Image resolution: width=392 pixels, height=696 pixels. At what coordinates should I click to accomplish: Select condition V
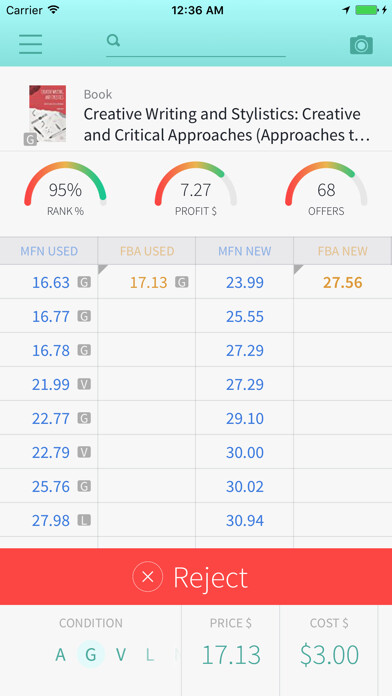pyautogui.click(x=121, y=655)
